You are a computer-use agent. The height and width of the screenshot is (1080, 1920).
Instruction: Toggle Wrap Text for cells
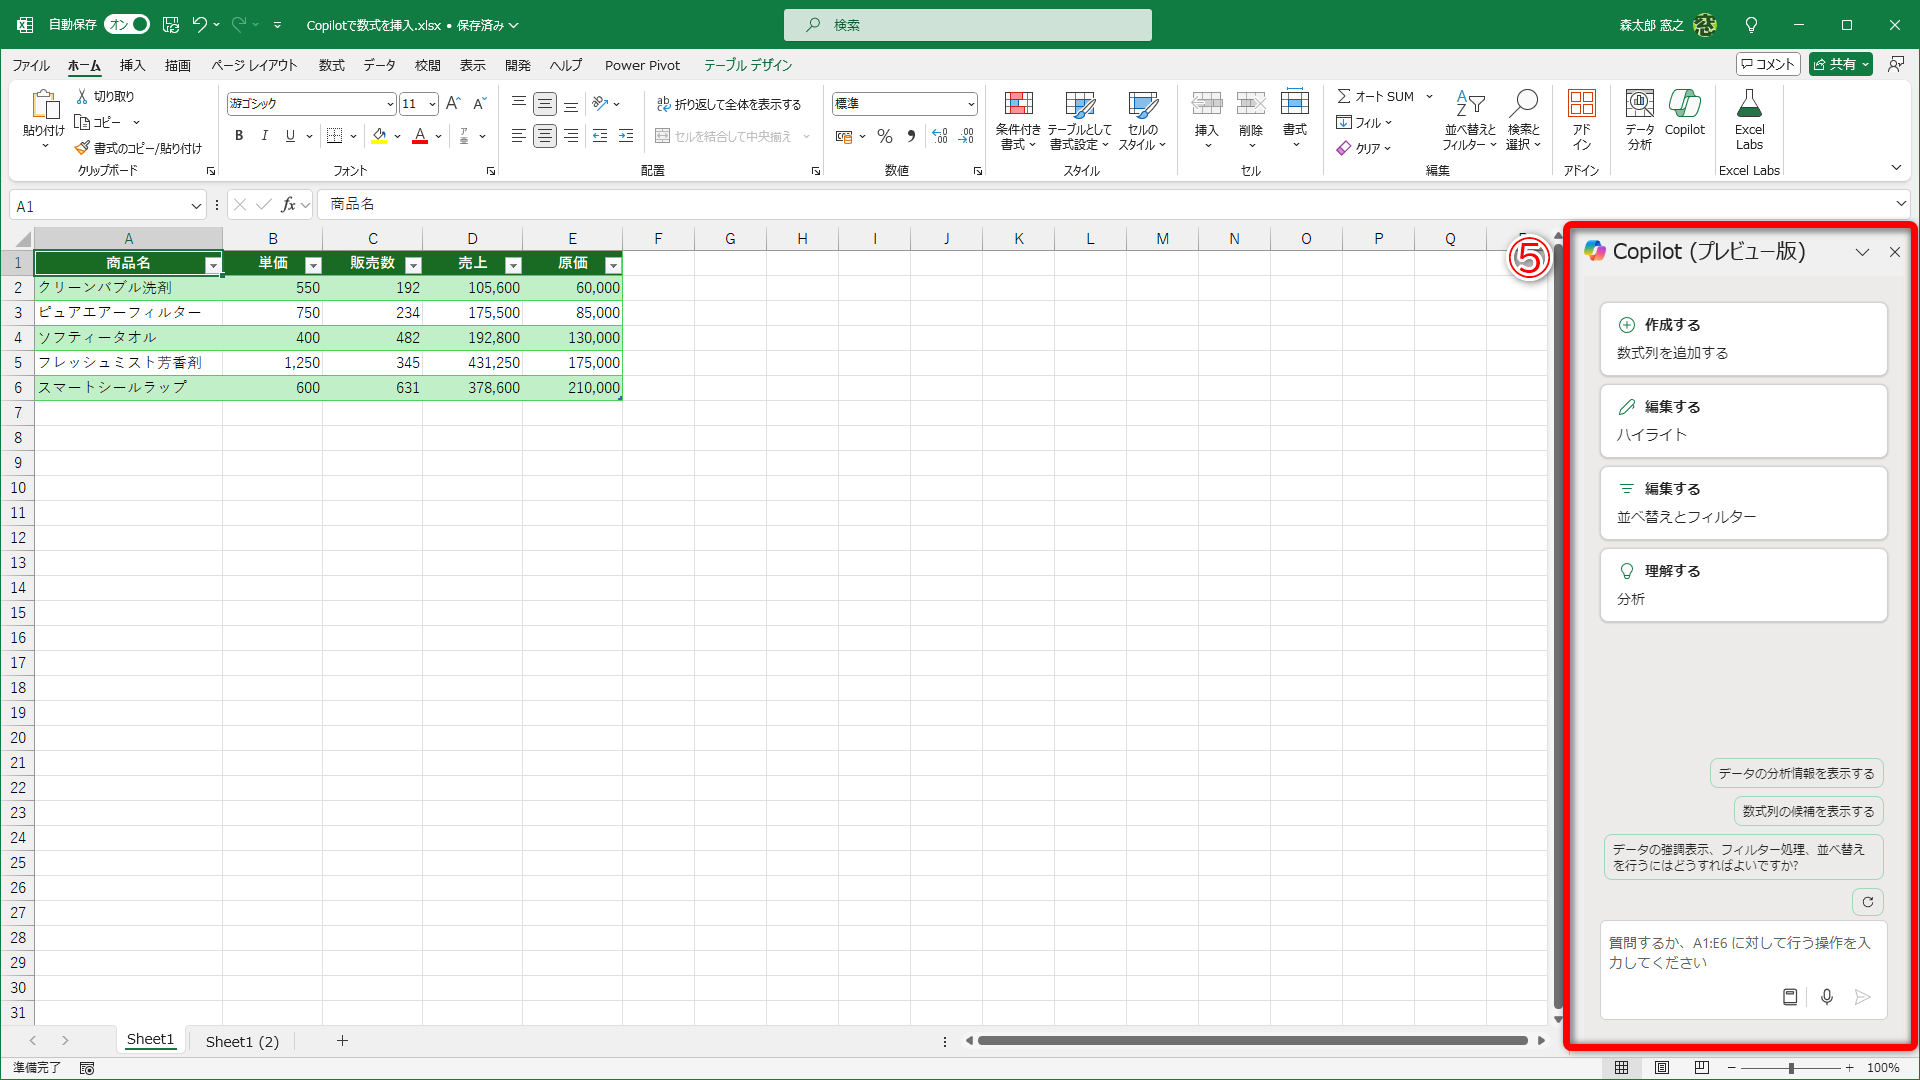[x=728, y=104]
